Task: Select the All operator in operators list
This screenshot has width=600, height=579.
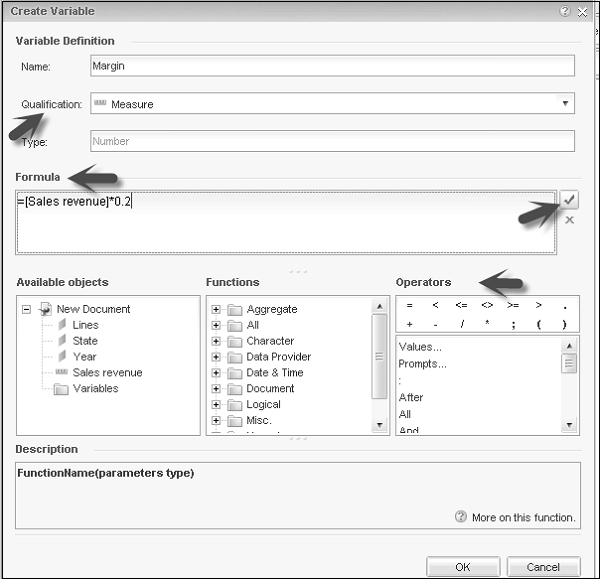Action: pos(404,414)
